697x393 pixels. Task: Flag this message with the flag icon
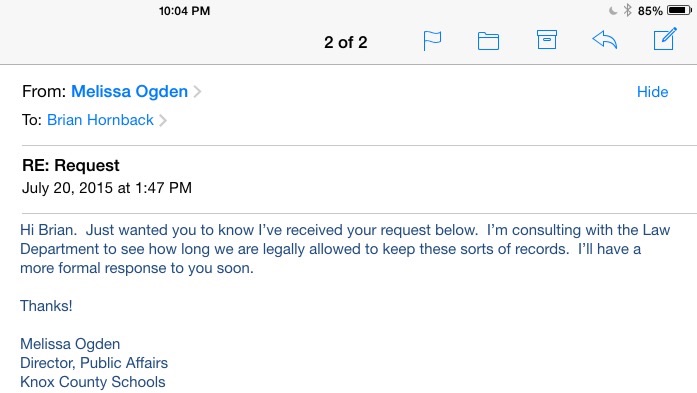432,41
